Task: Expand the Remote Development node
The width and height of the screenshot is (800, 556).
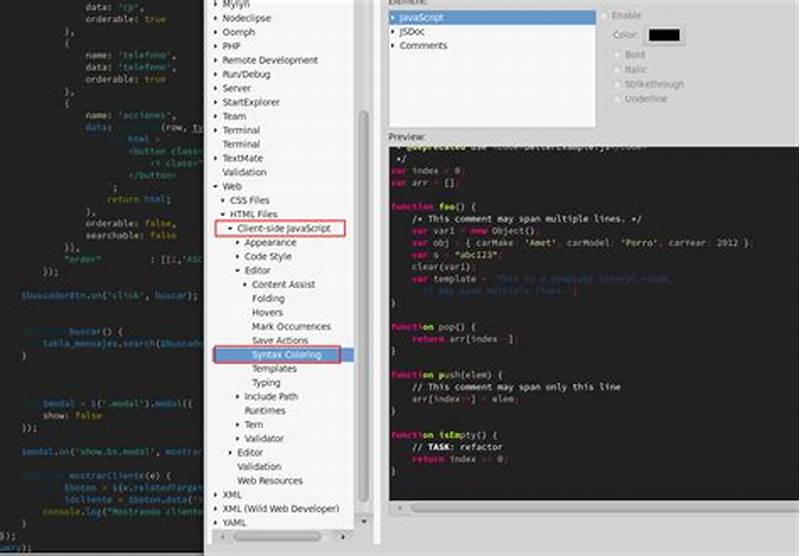Action: click(216, 60)
